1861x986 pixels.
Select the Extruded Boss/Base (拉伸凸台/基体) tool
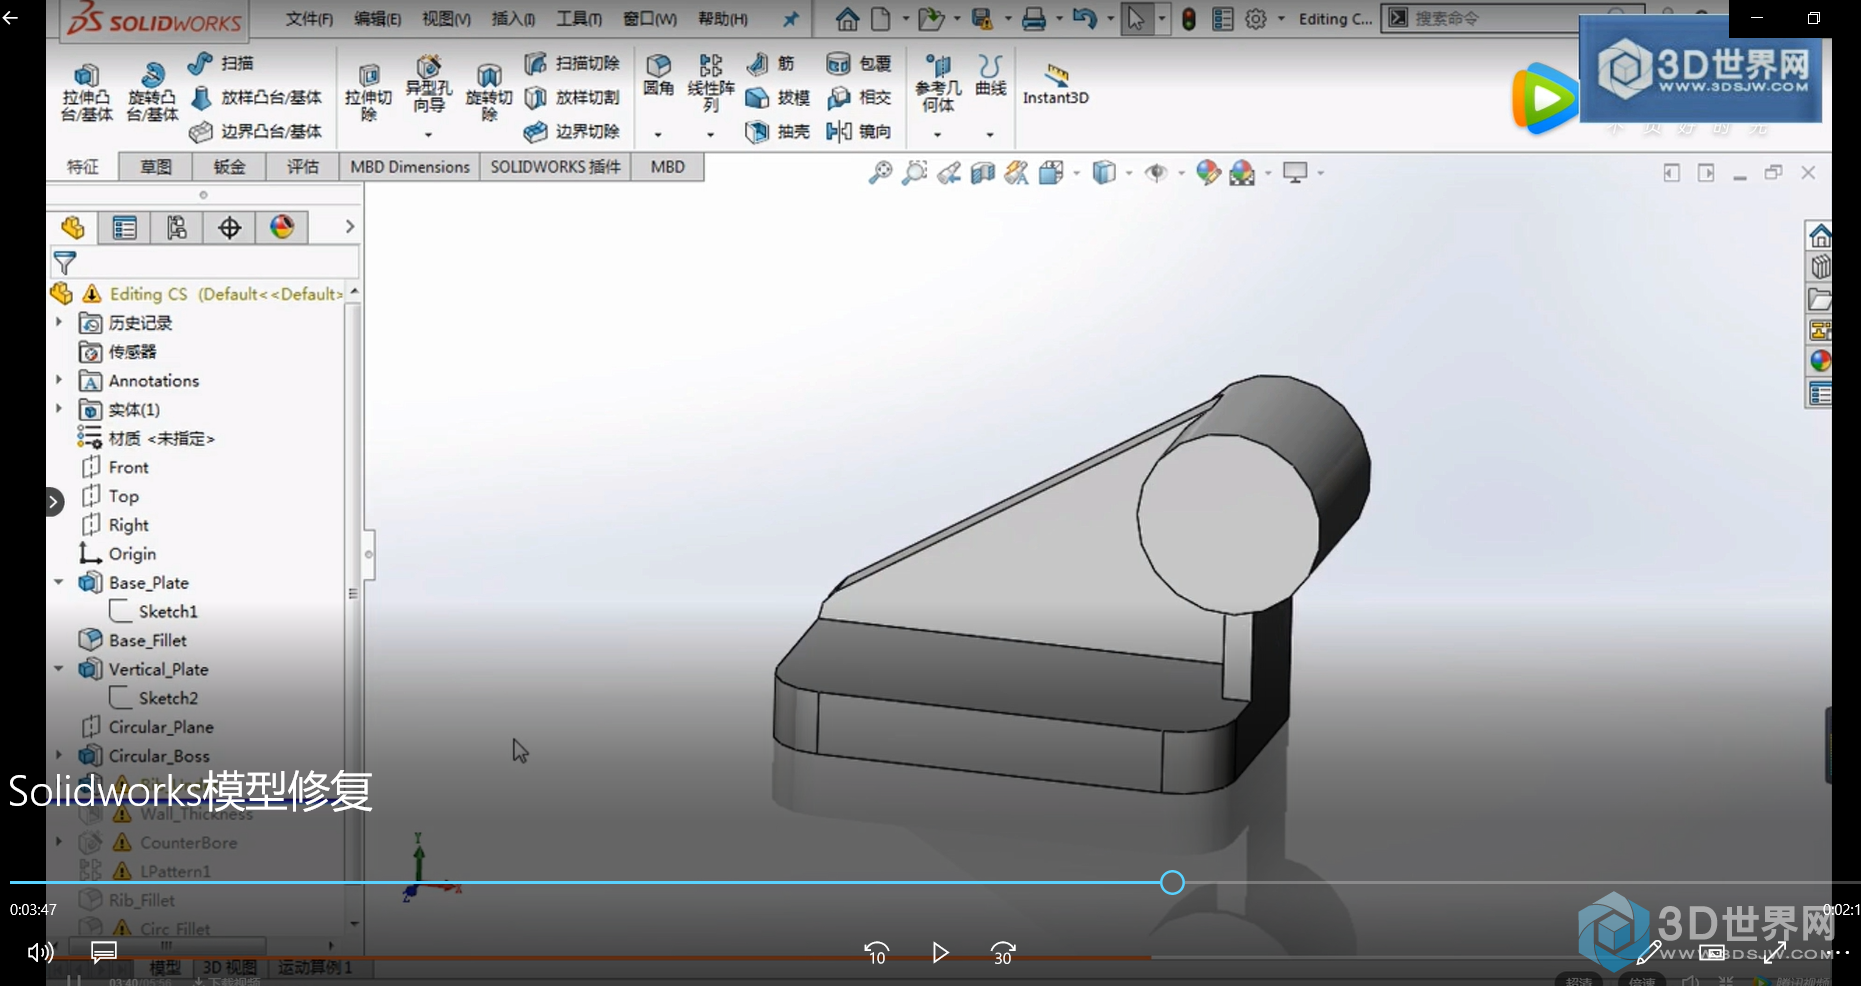[x=86, y=92]
